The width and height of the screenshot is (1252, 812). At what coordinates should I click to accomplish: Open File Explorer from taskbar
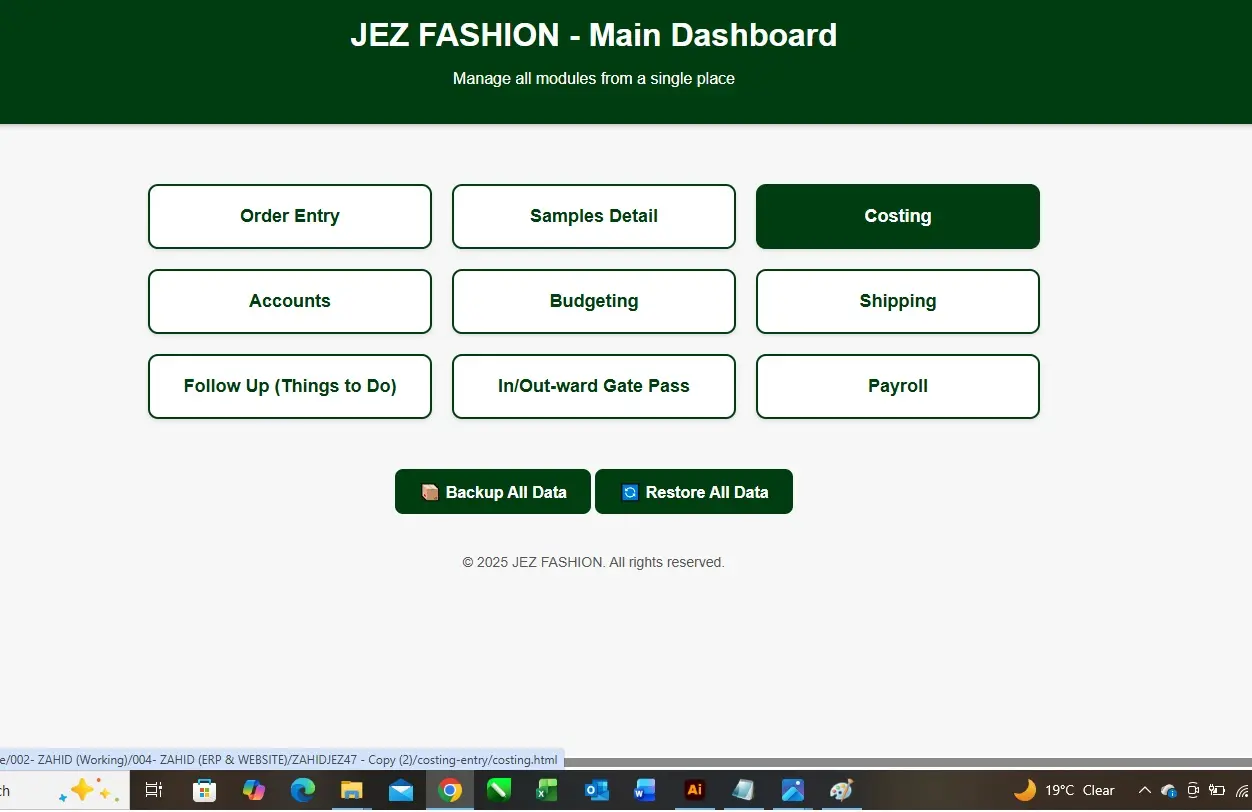point(352,790)
